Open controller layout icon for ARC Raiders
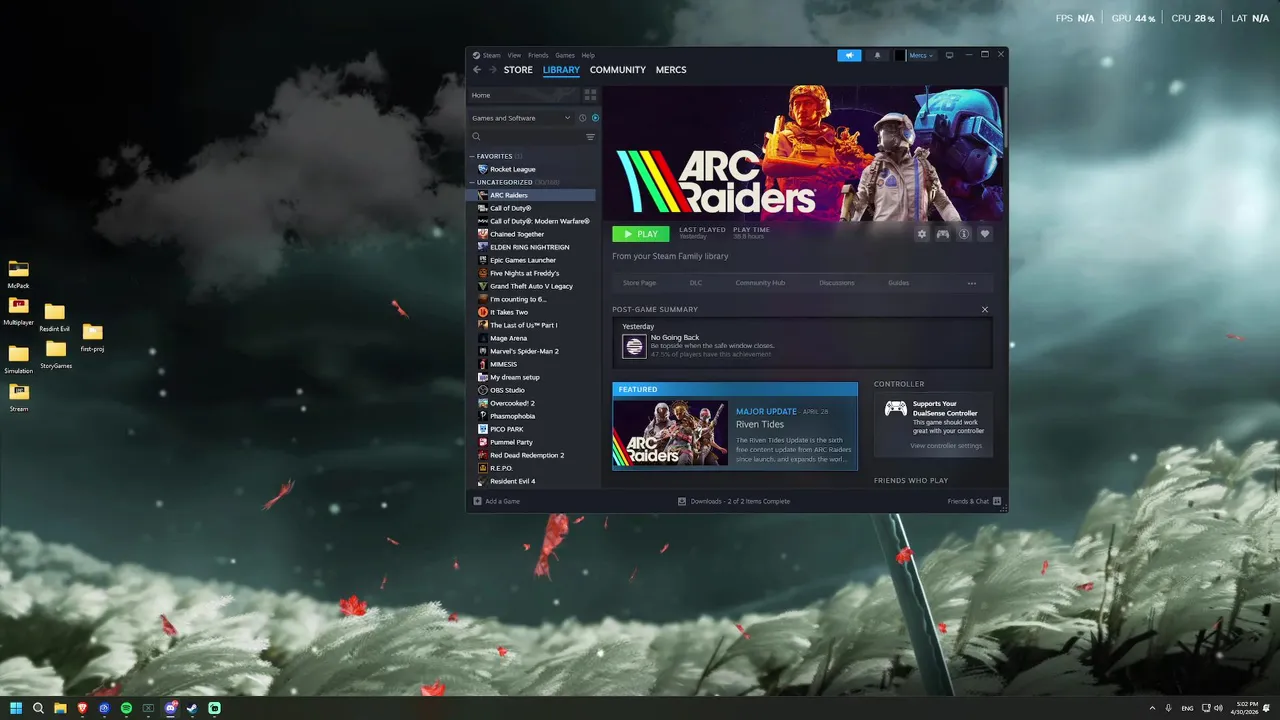Screen dimensions: 1280x720 (943, 234)
